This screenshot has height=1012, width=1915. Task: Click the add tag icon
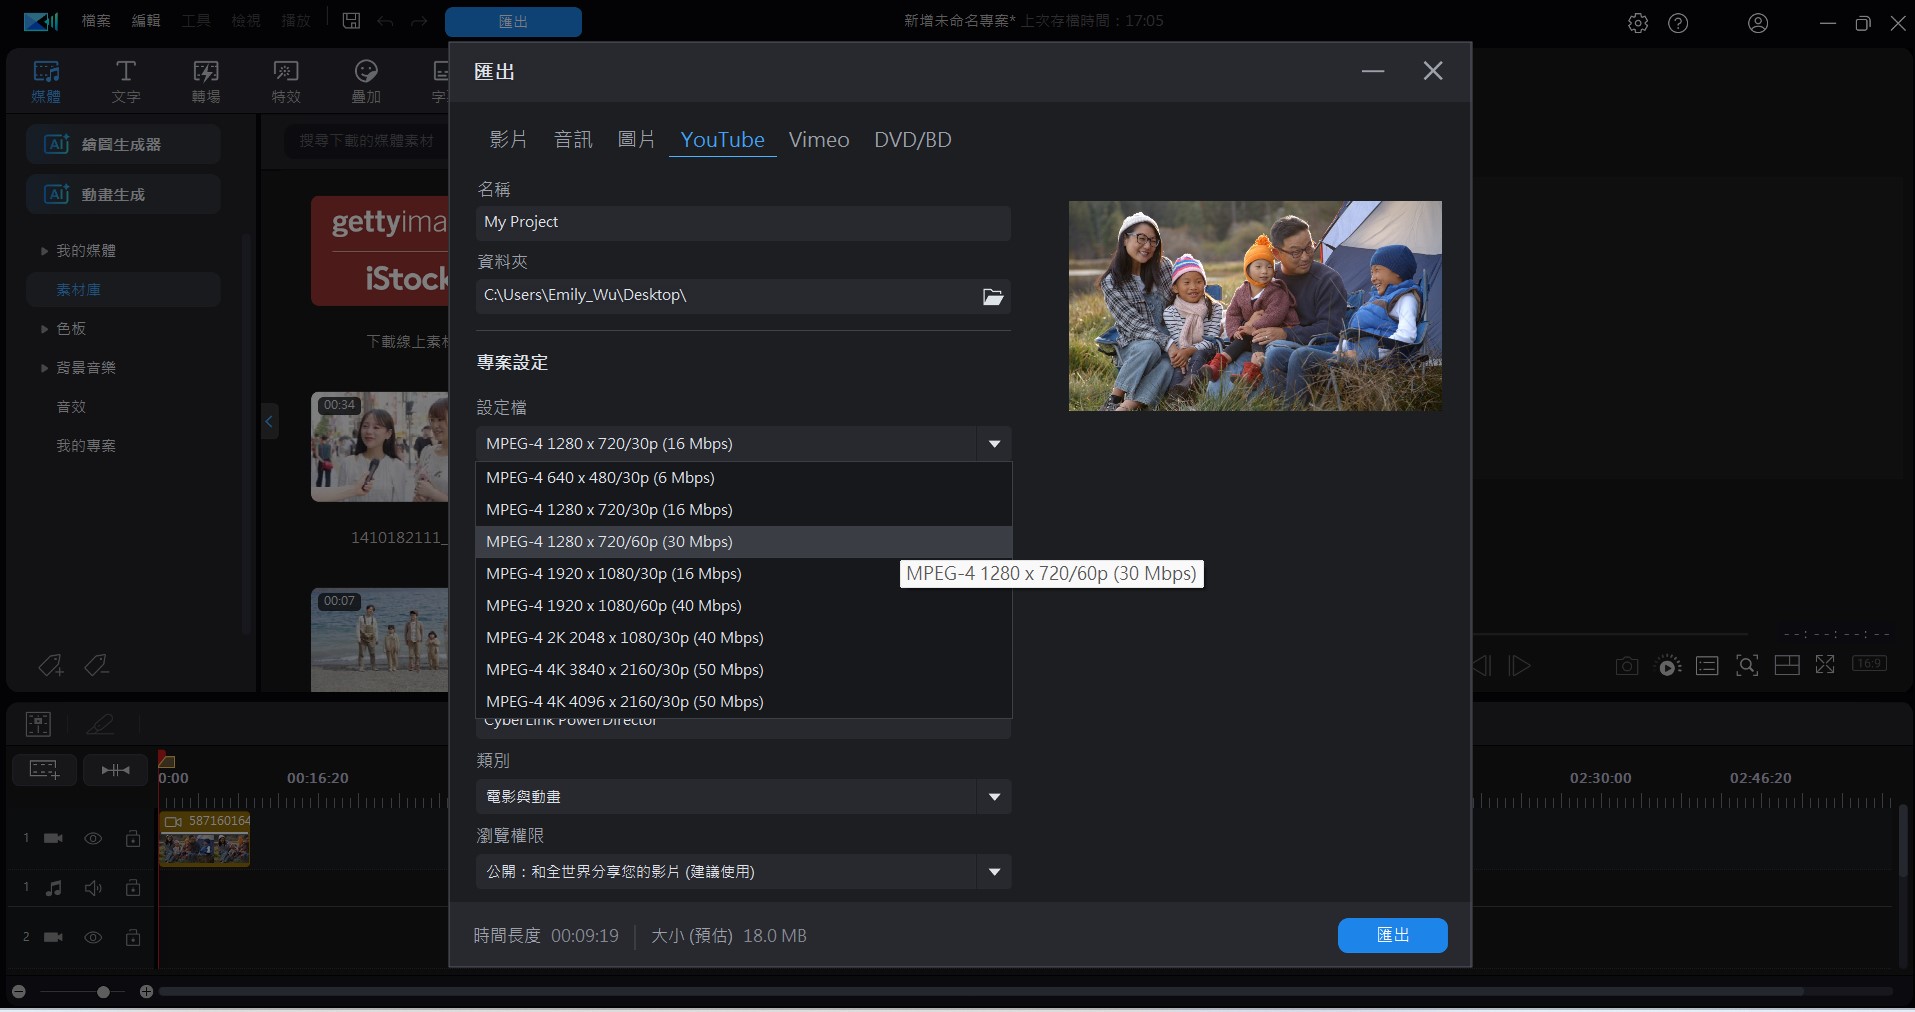[x=51, y=665]
